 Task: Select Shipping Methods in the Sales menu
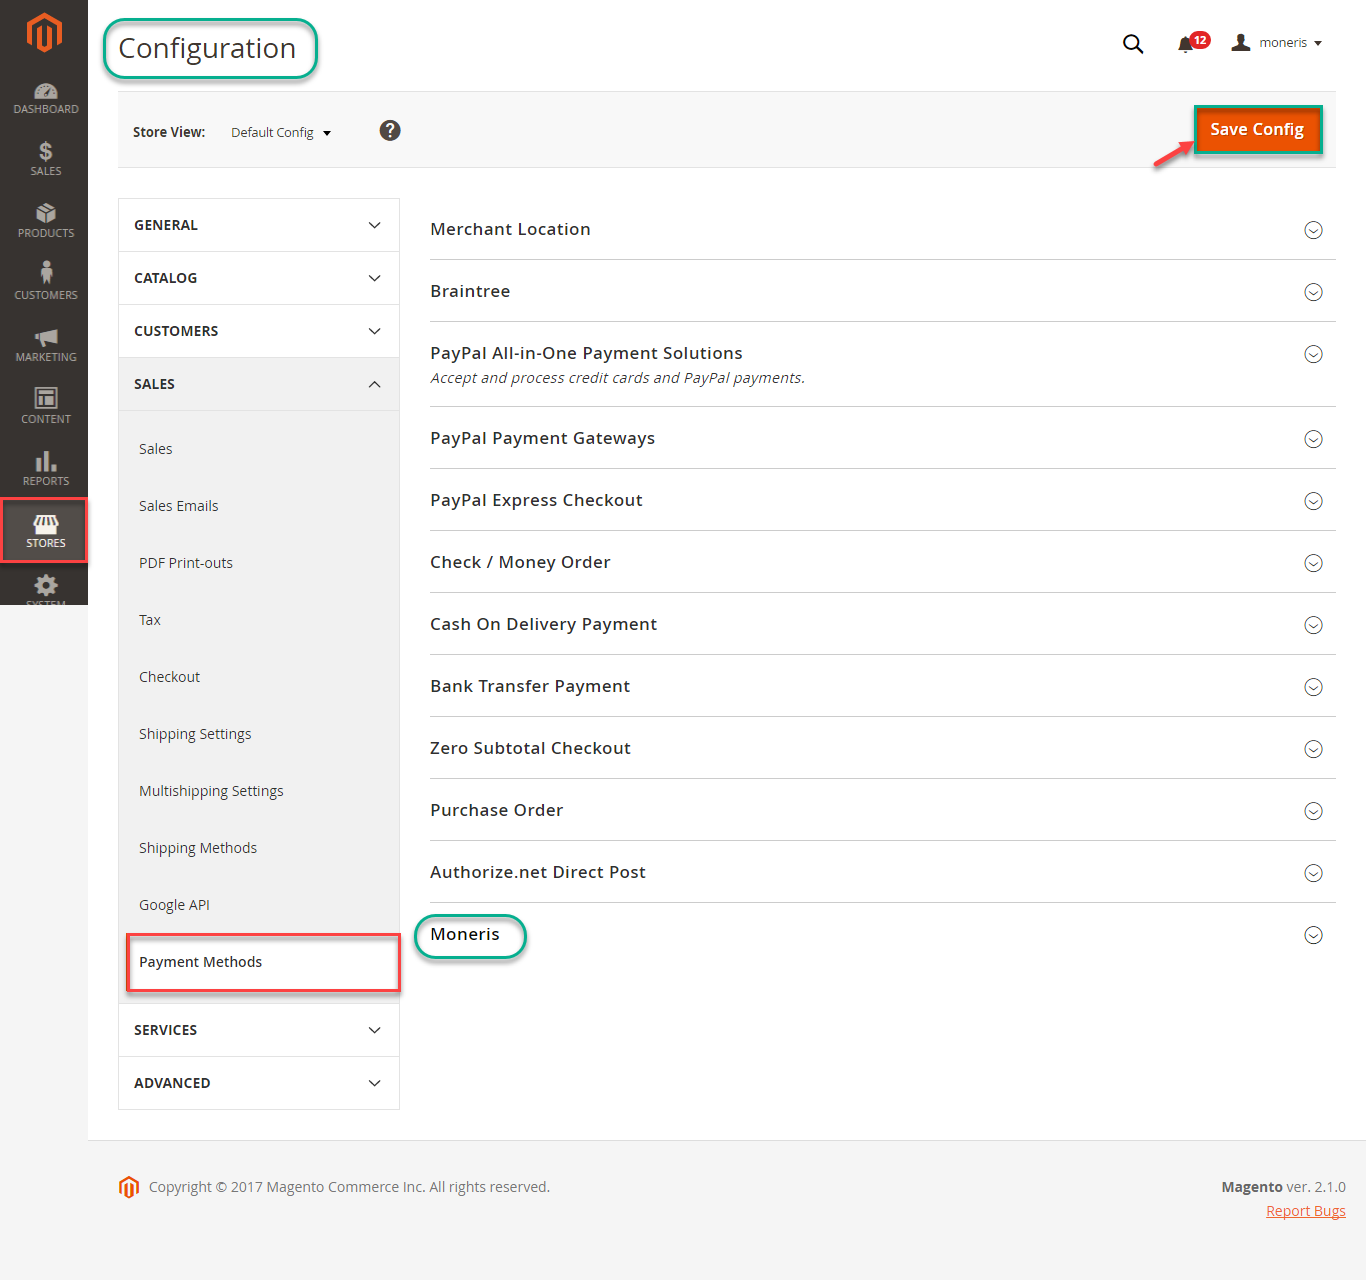click(198, 848)
